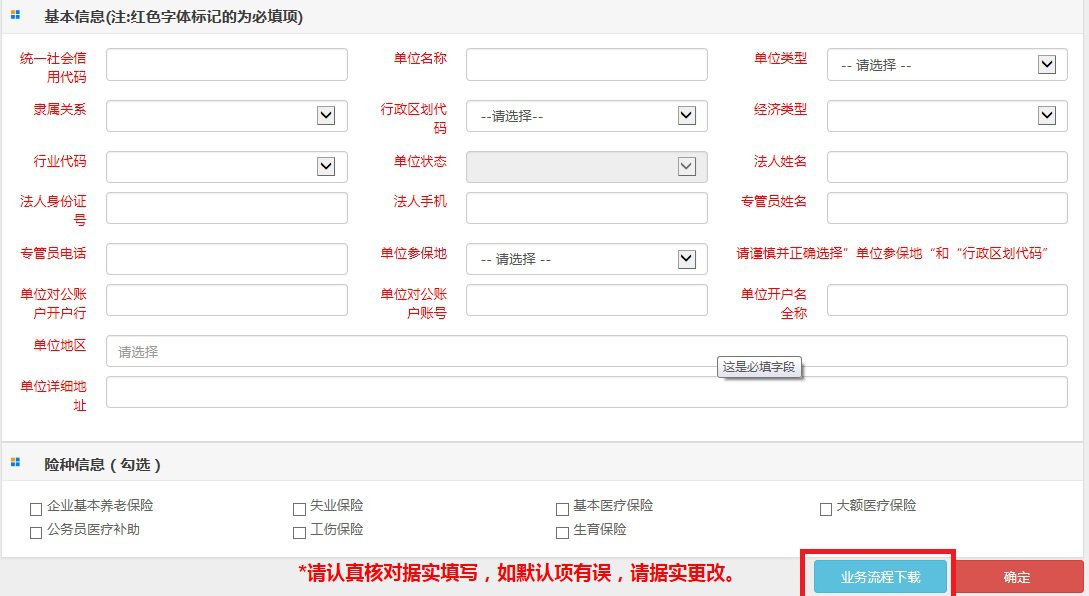Click the grid icon beside 基本信息 header

click(15, 15)
